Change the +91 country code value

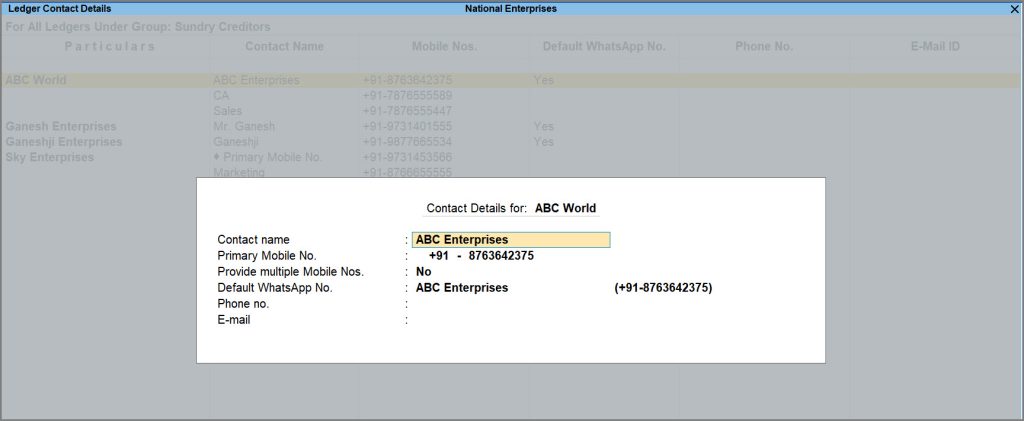tap(439, 256)
